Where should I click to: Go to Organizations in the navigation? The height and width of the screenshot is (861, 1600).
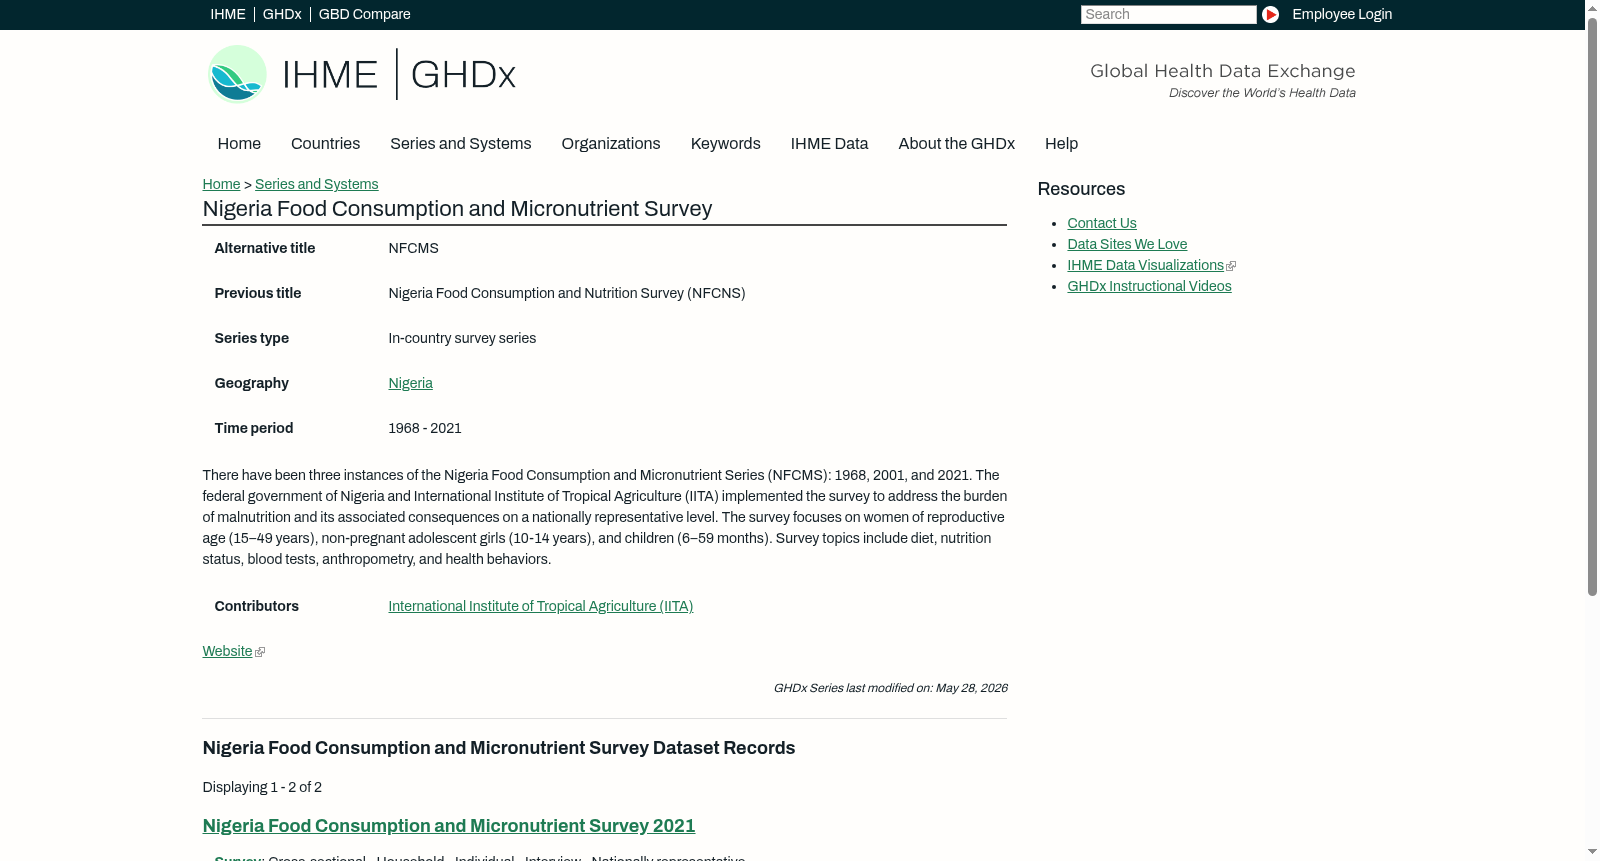[611, 144]
